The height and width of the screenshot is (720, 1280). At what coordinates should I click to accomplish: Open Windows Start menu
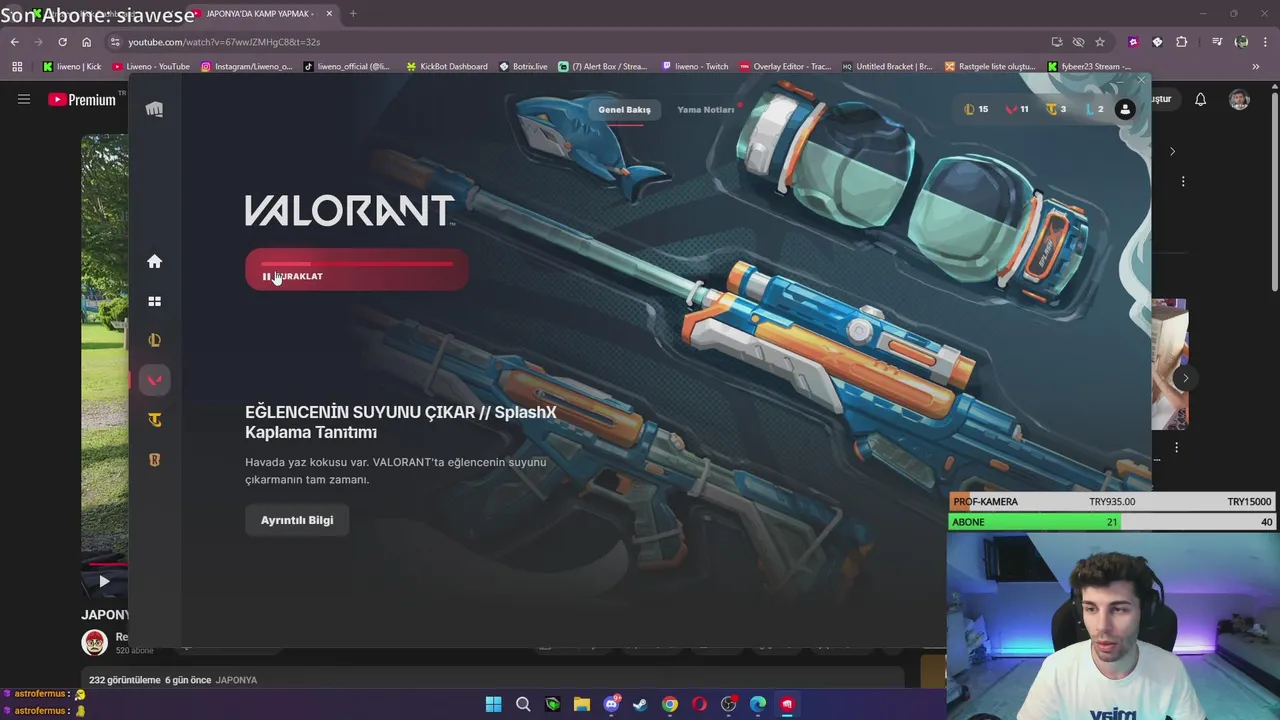tap(493, 704)
